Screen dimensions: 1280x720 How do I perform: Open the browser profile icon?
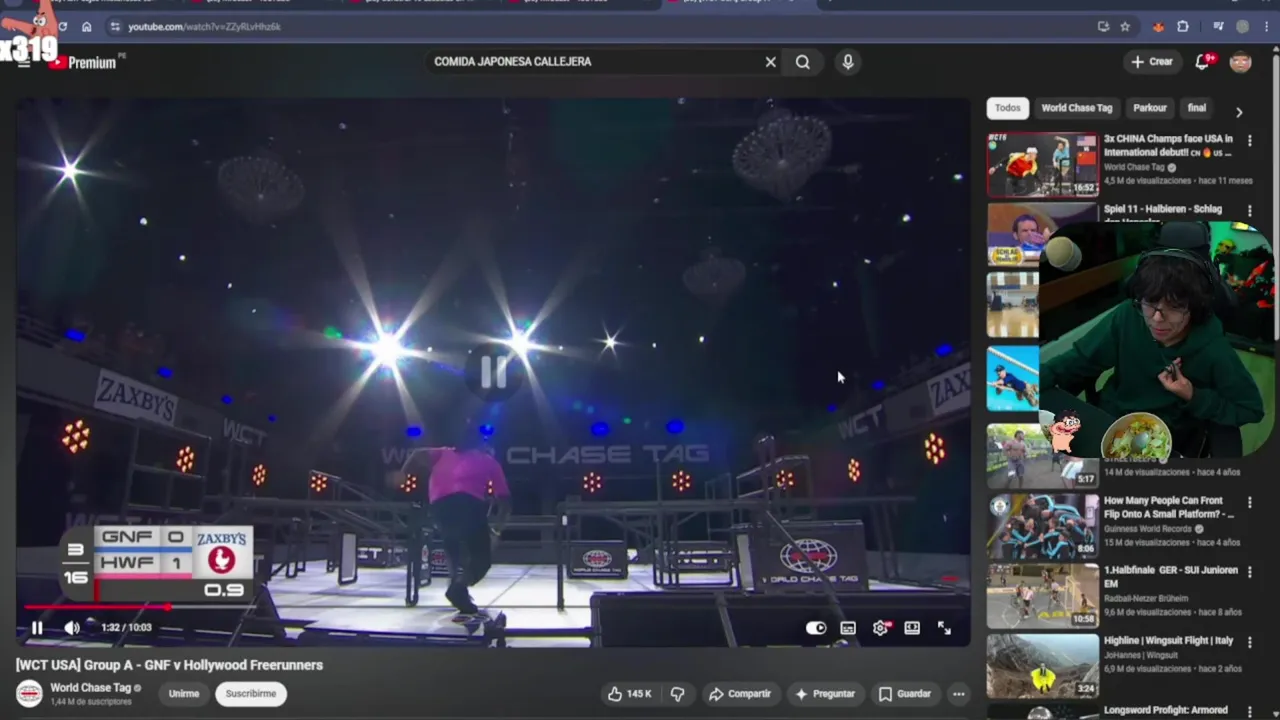point(1243,27)
